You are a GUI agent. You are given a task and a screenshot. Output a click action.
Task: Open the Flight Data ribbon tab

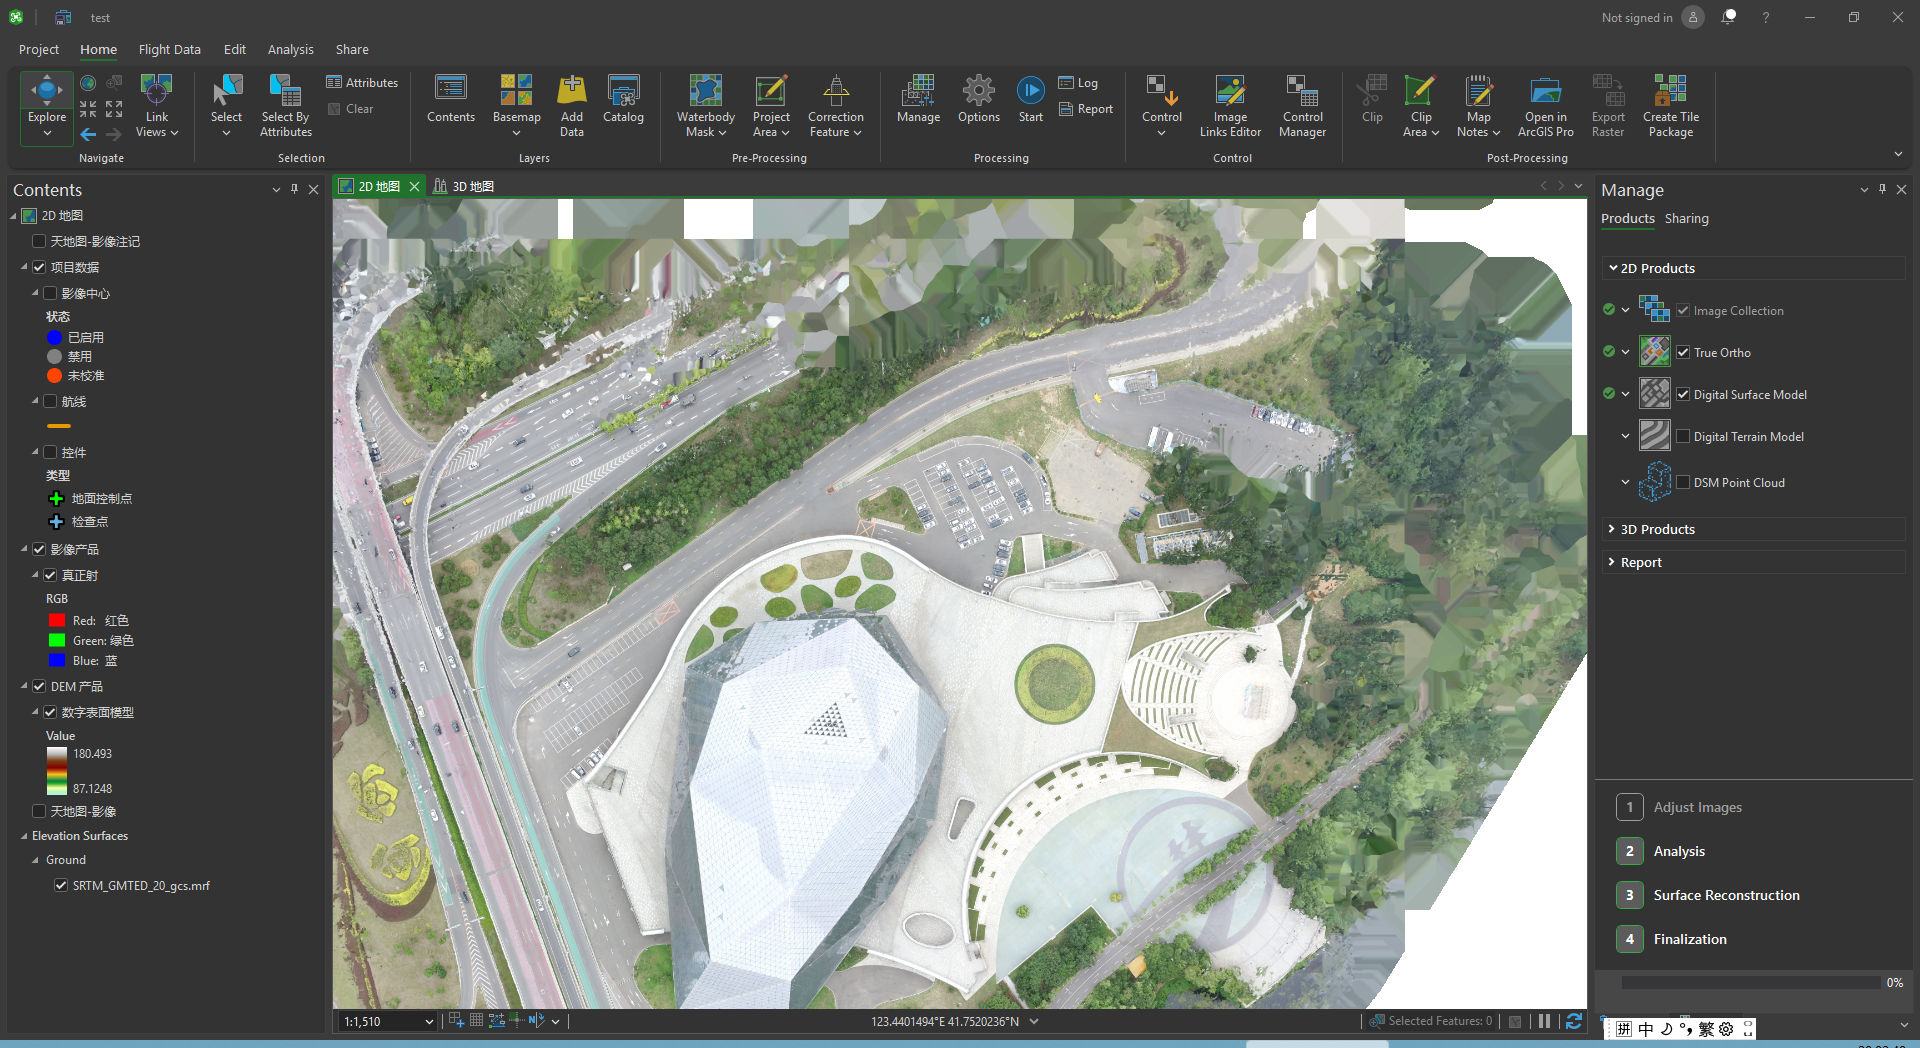point(169,49)
